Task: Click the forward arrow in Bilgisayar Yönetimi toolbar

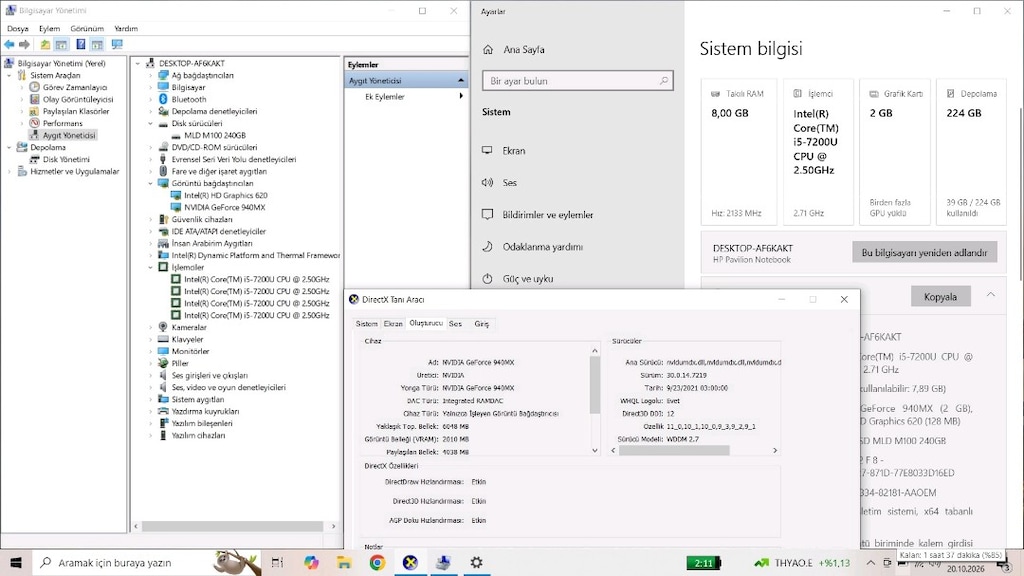Action: pyautogui.click(x=24, y=44)
